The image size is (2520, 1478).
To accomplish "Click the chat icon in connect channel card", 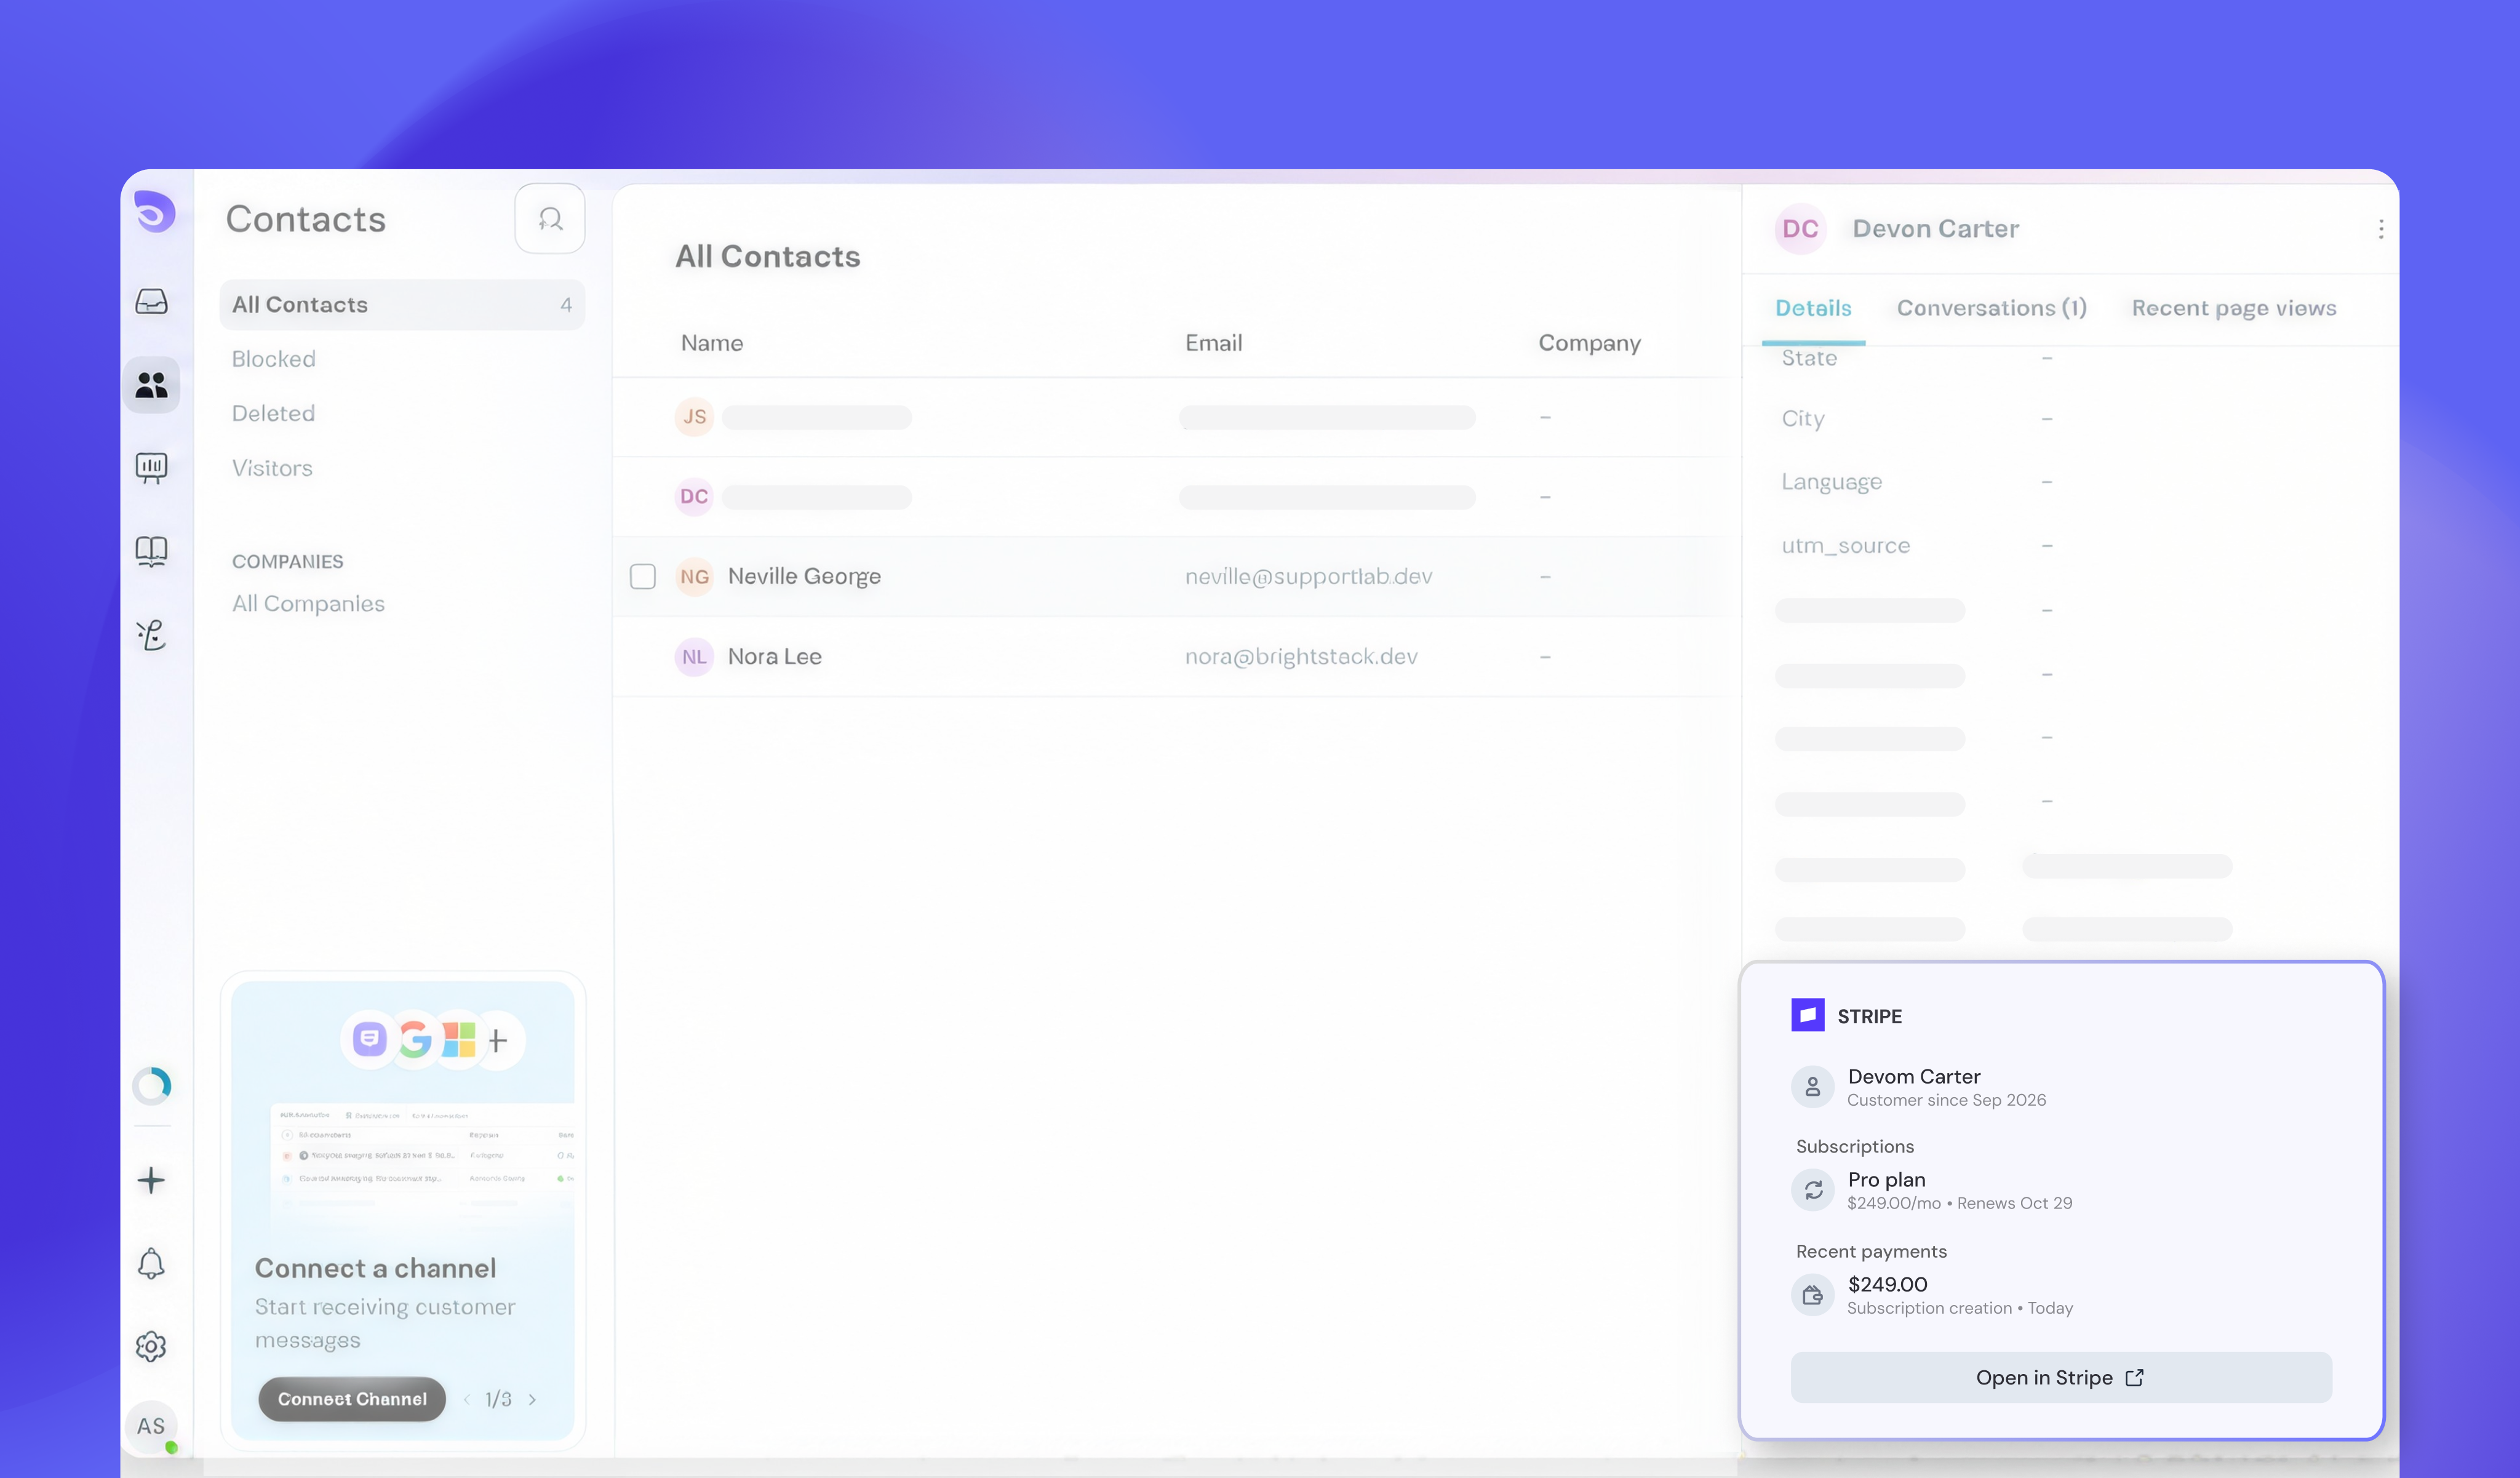I will pos(369,1040).
